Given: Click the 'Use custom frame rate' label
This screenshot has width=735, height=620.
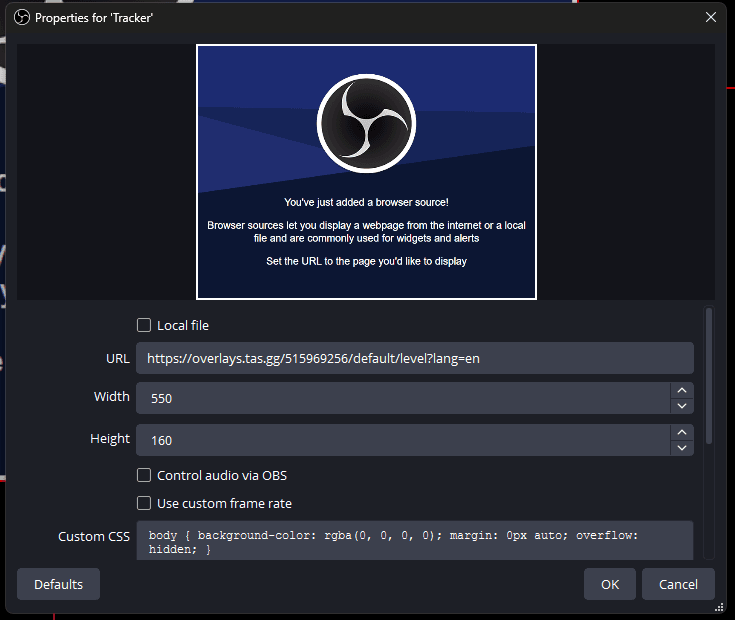Looking at the screenshot, I should [224, 503].
